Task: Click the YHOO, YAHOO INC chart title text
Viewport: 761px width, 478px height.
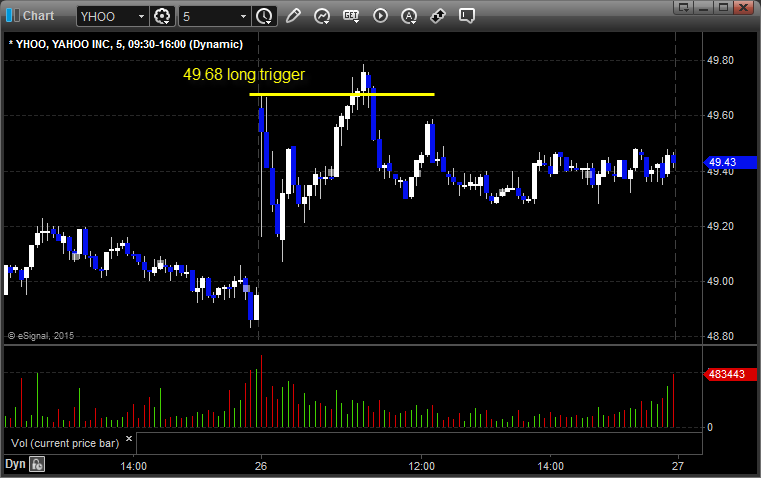Action: [126, 44]
